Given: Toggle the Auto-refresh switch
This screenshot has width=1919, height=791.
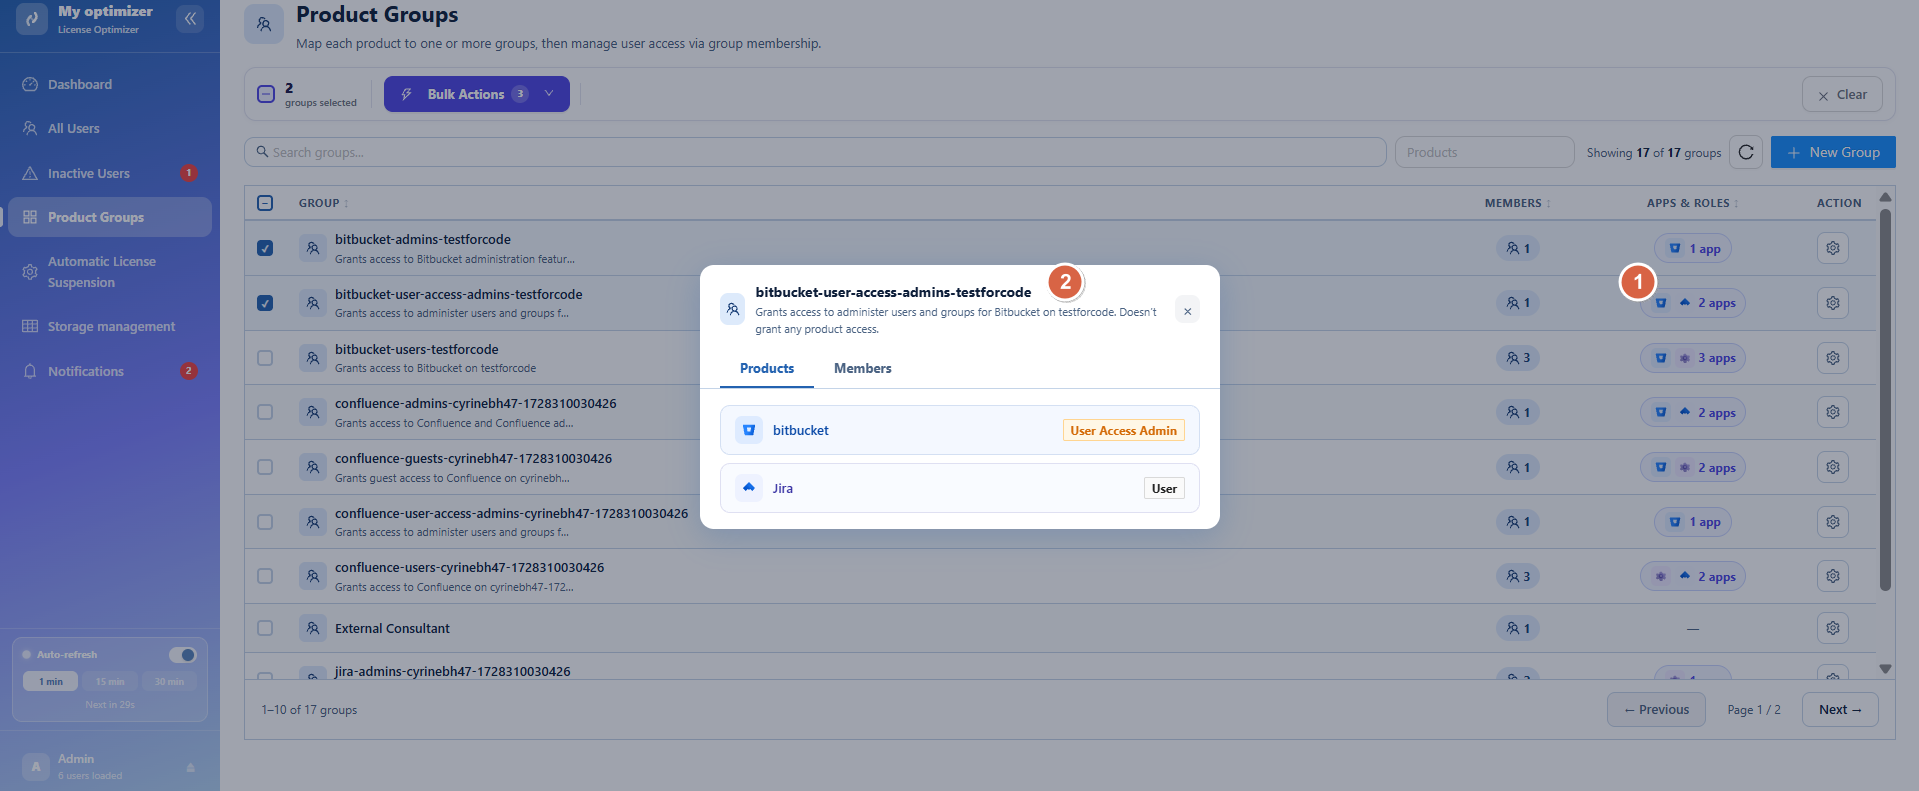Looking at the screenshot, I should click(x=183, y=655).
